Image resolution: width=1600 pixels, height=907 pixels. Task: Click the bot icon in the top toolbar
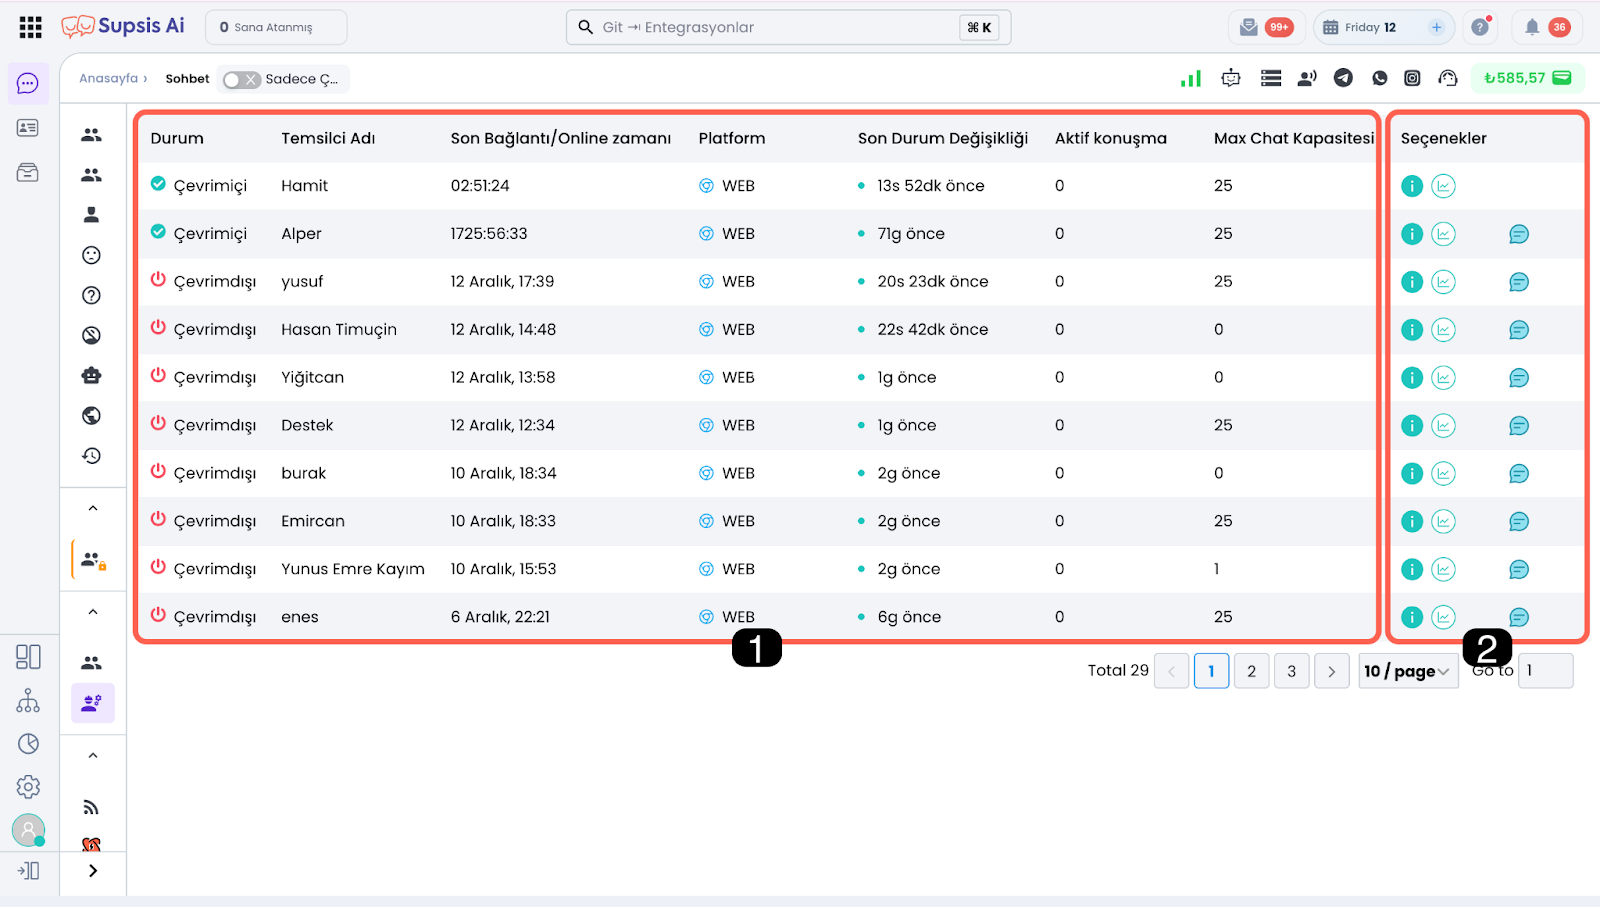pos(1231,78)
